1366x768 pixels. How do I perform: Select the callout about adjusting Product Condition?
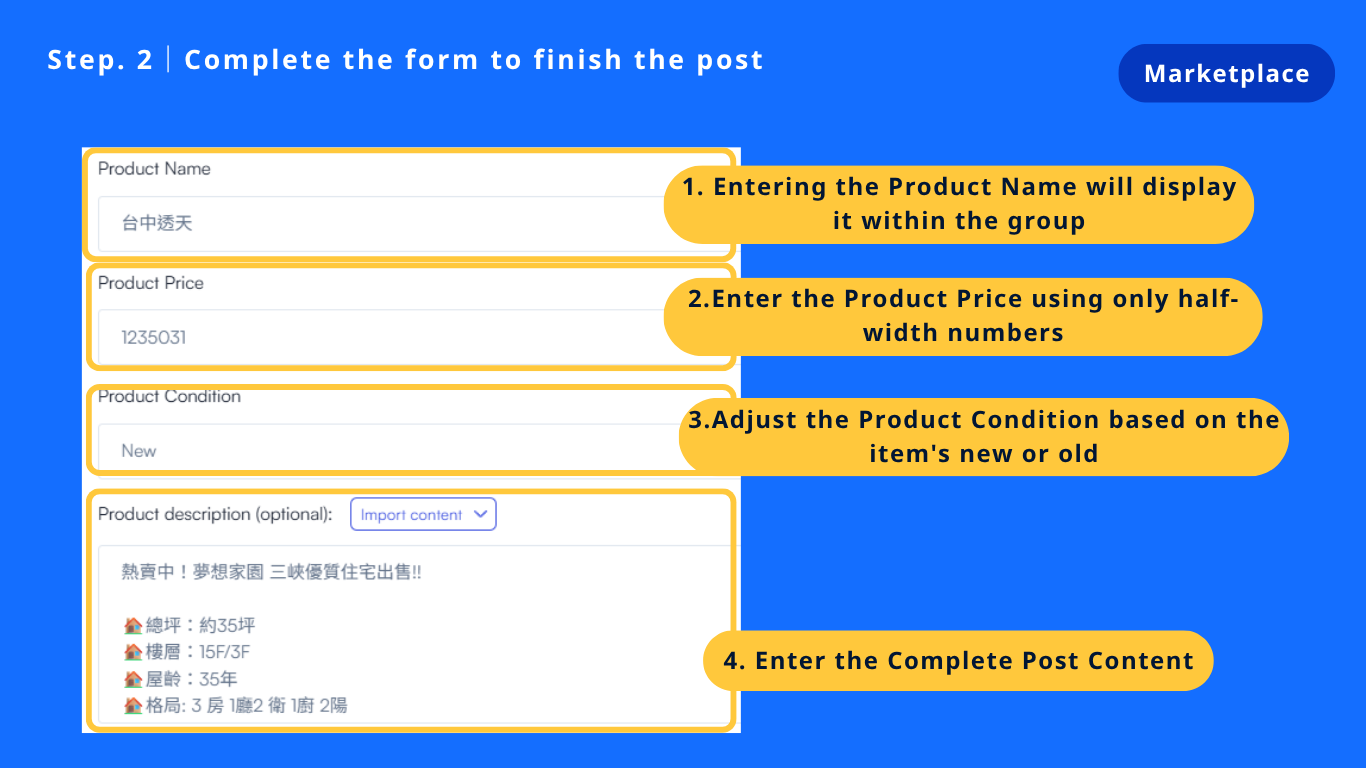pos(983,436)
